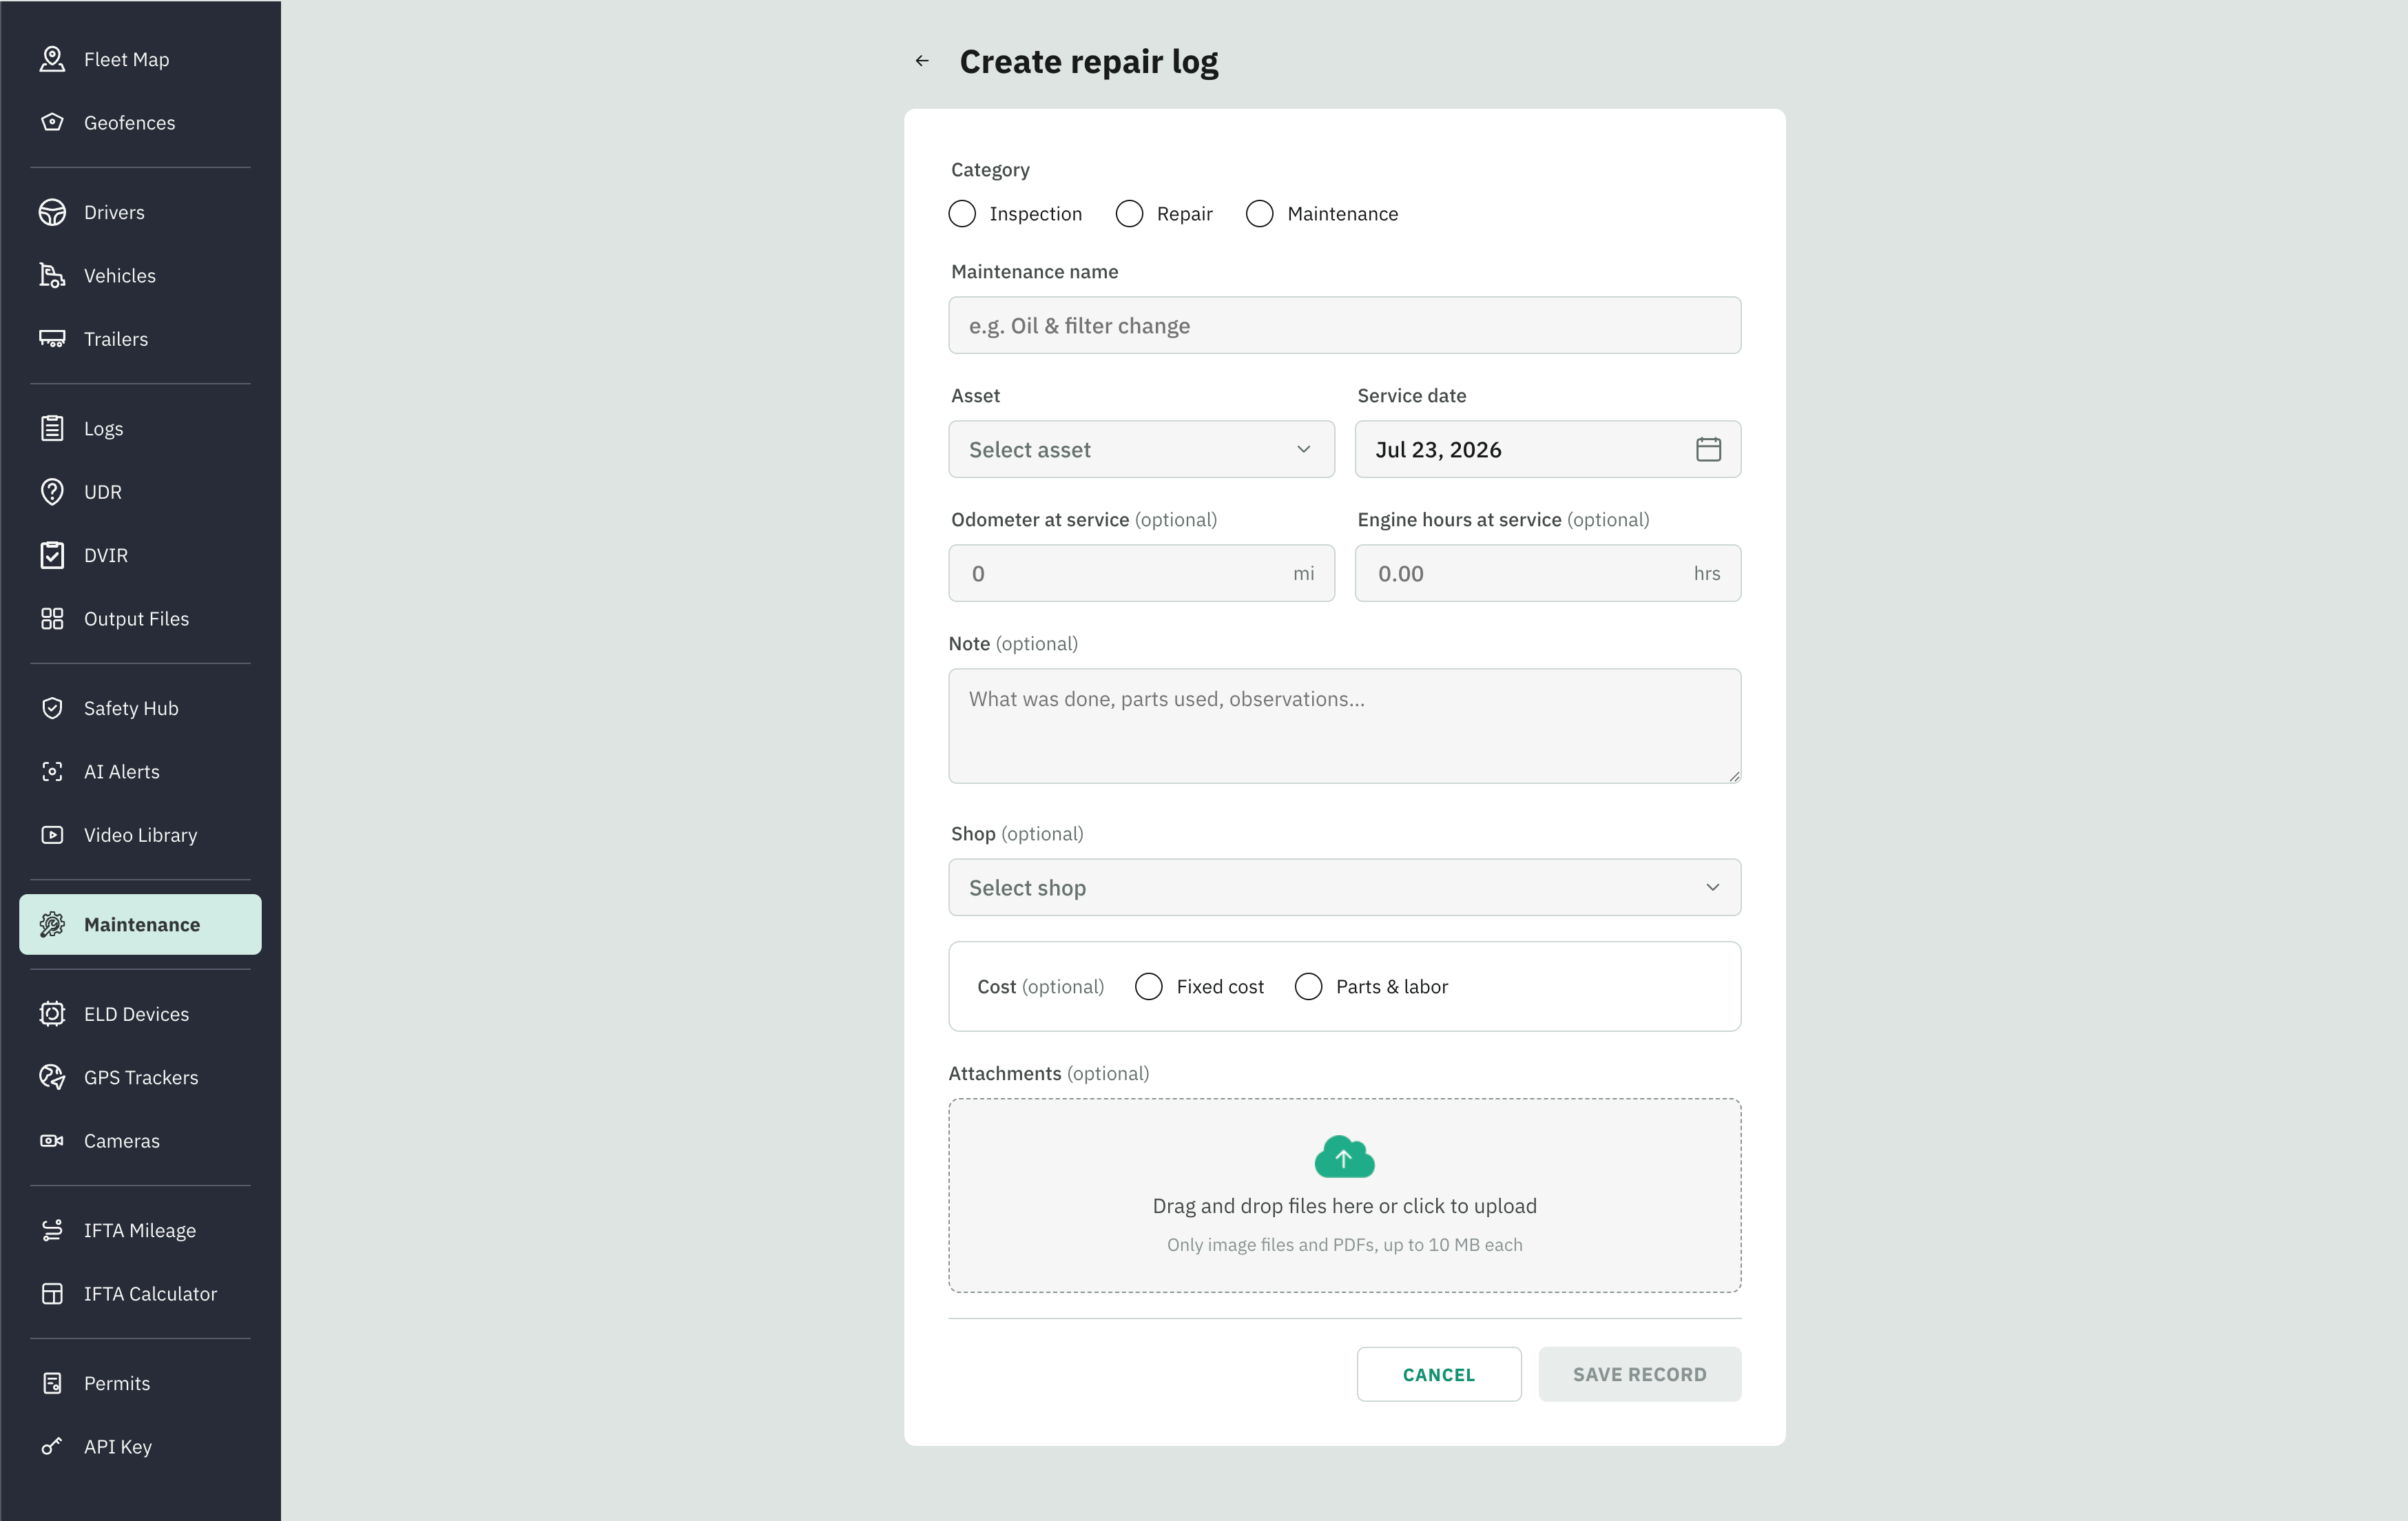Go to the Drivers section
This screenshot has width=2408, height=1521.
[140, 212]
